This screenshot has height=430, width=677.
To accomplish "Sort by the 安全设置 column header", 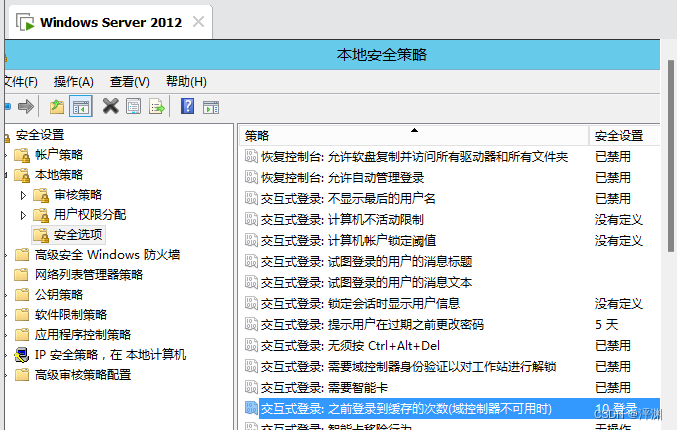I will pos(624,136).
